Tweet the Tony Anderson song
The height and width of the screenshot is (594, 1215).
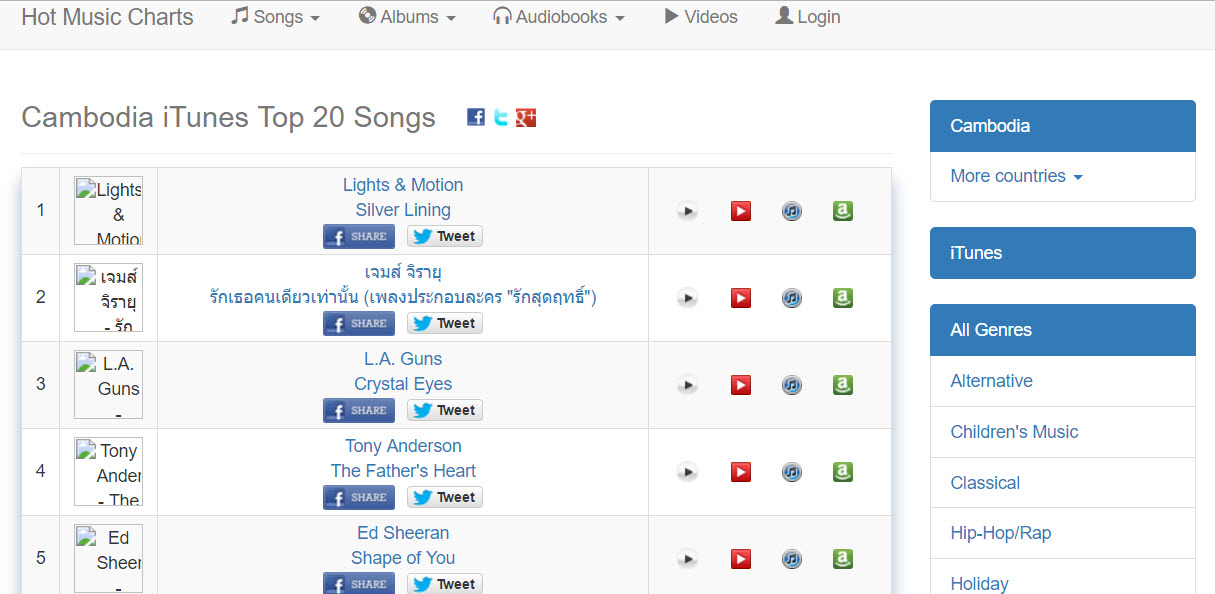click(x=445, y=497)
